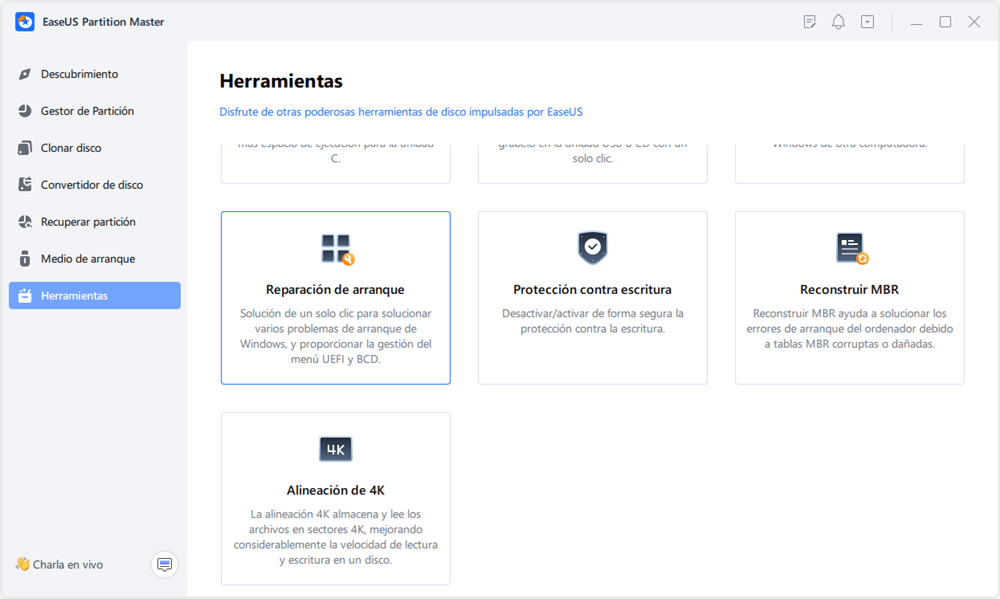Open the chat feedback round button
Image resolution: width=1000 pixels, height=599 pixels.
click(165, 565)
